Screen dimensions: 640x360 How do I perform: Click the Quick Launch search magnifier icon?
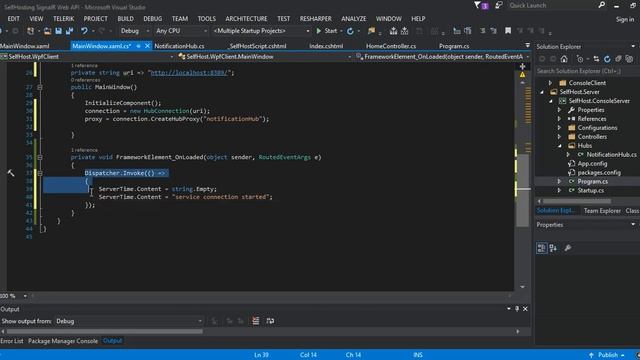point(602,5)
